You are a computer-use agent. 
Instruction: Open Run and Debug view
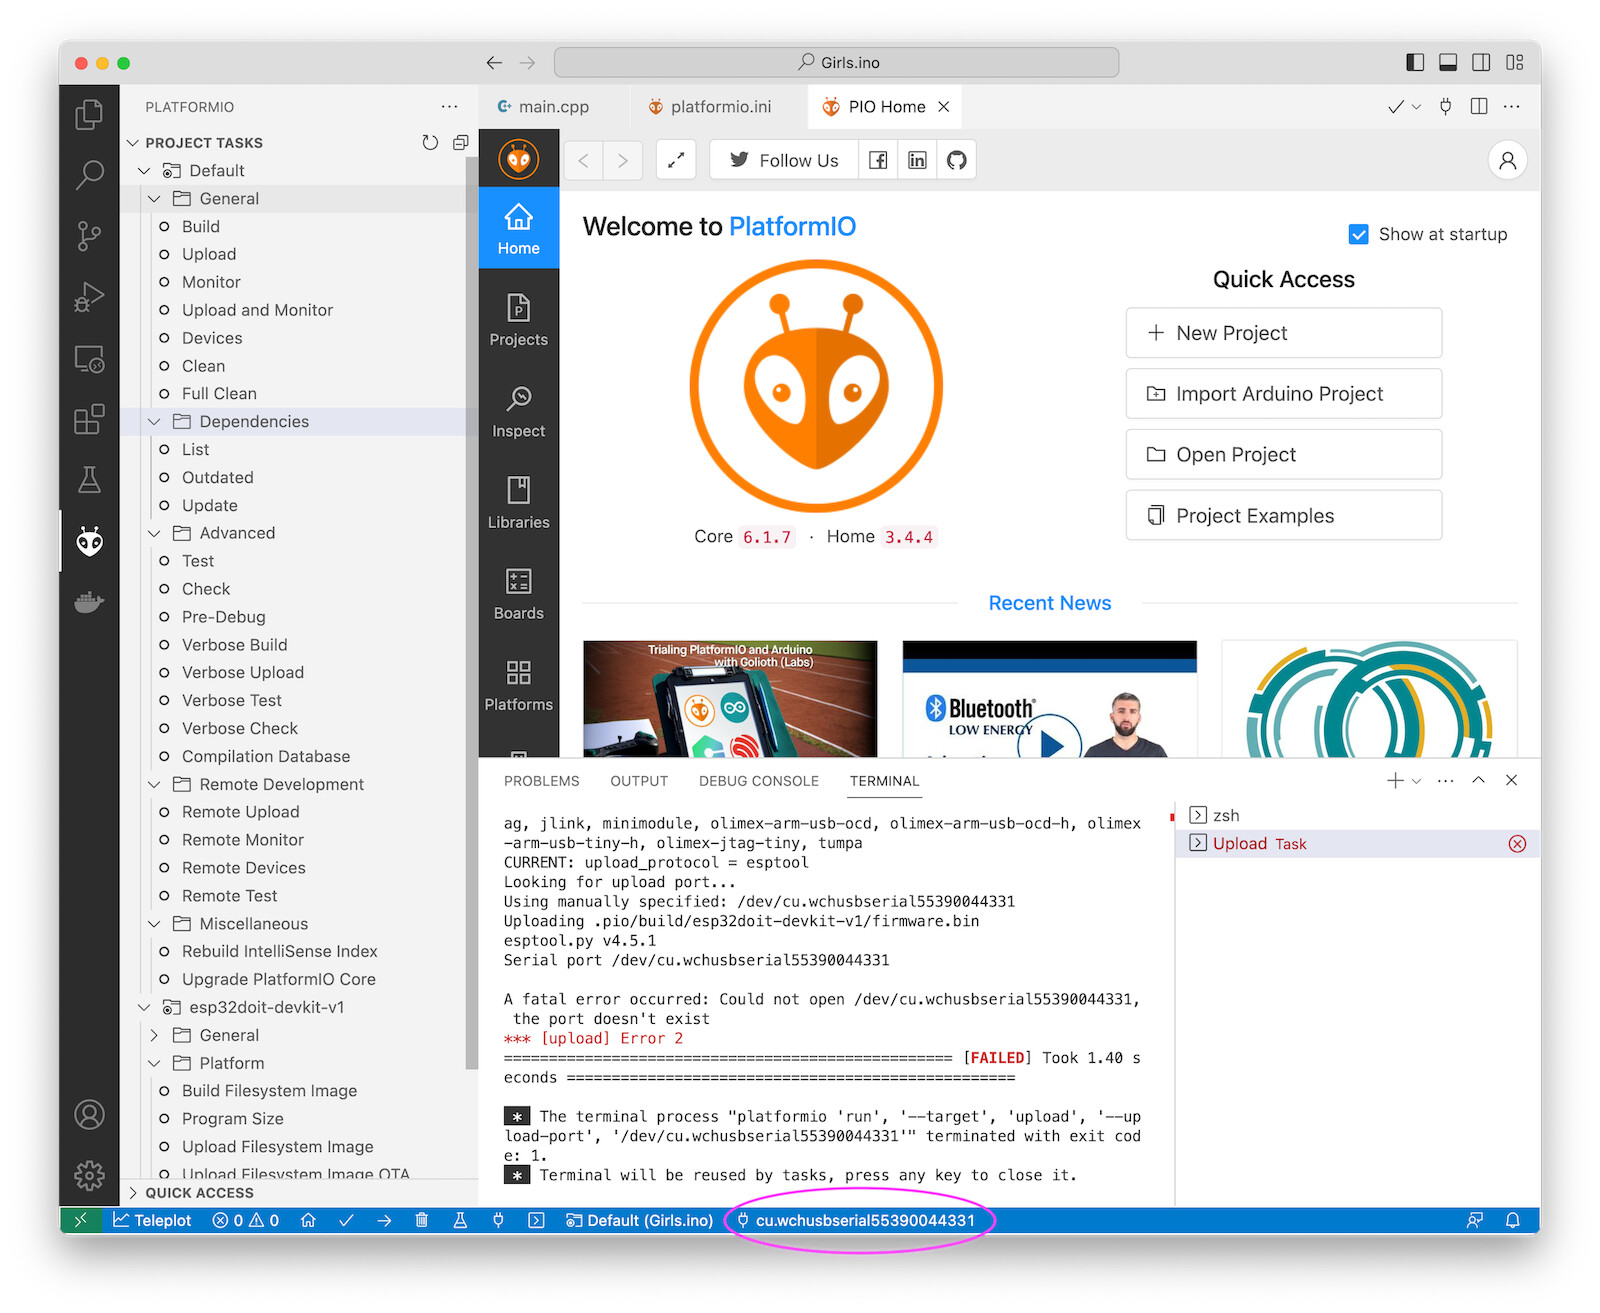(x=89, y=297)
